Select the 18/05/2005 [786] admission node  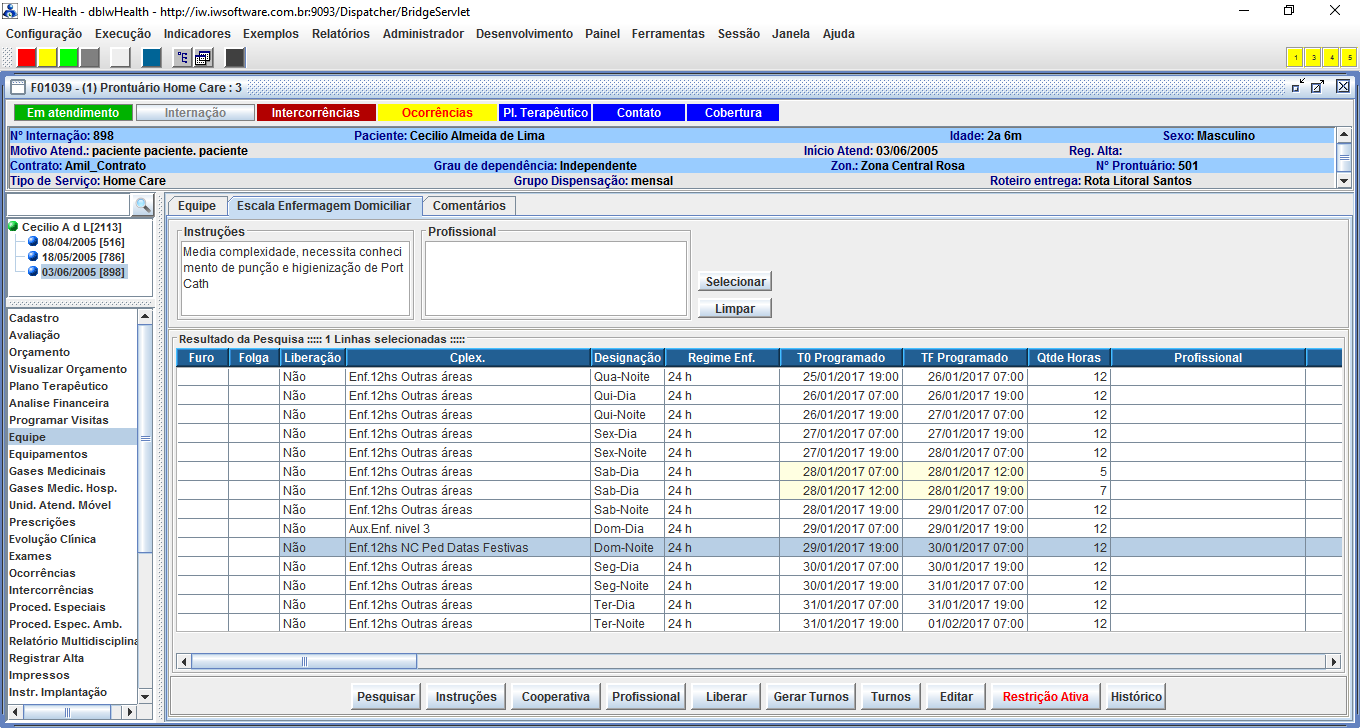(82, 257)
